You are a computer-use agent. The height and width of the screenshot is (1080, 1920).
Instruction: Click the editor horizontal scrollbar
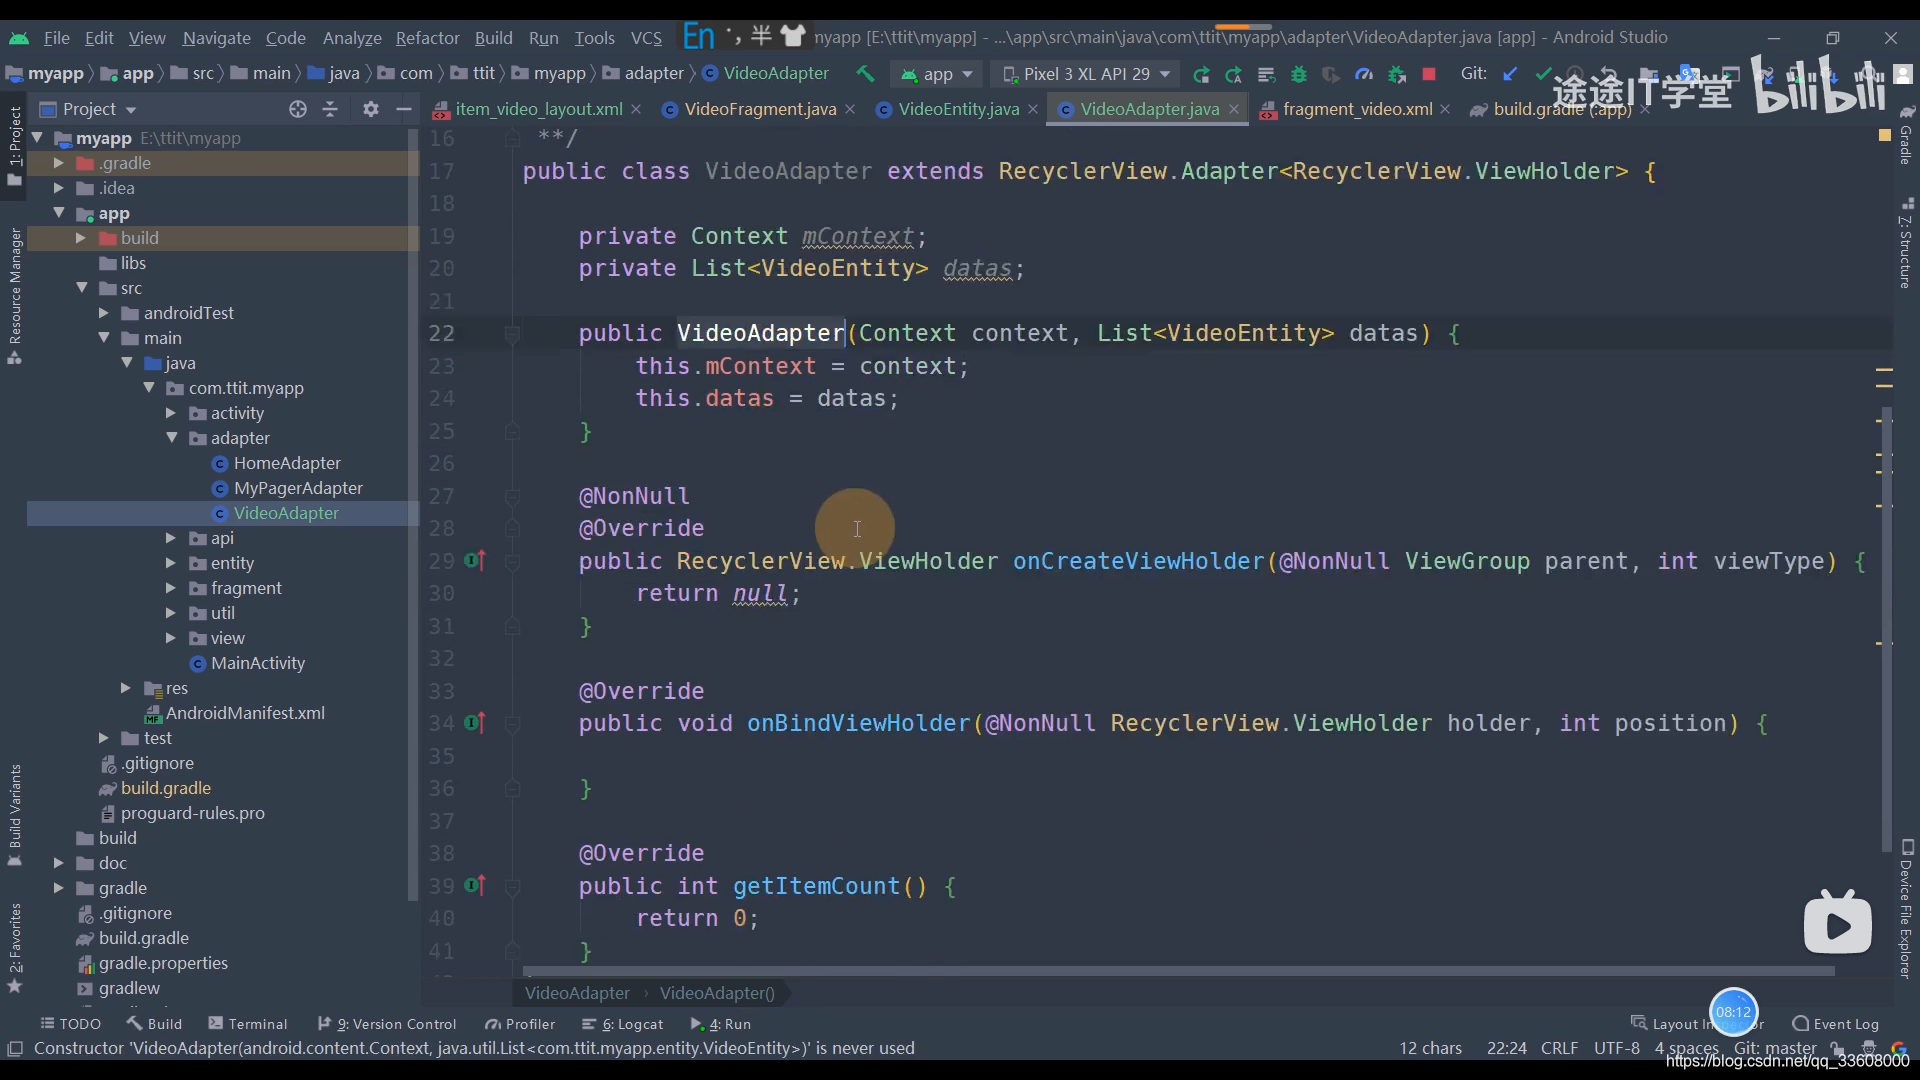[x=1178, y=971]
